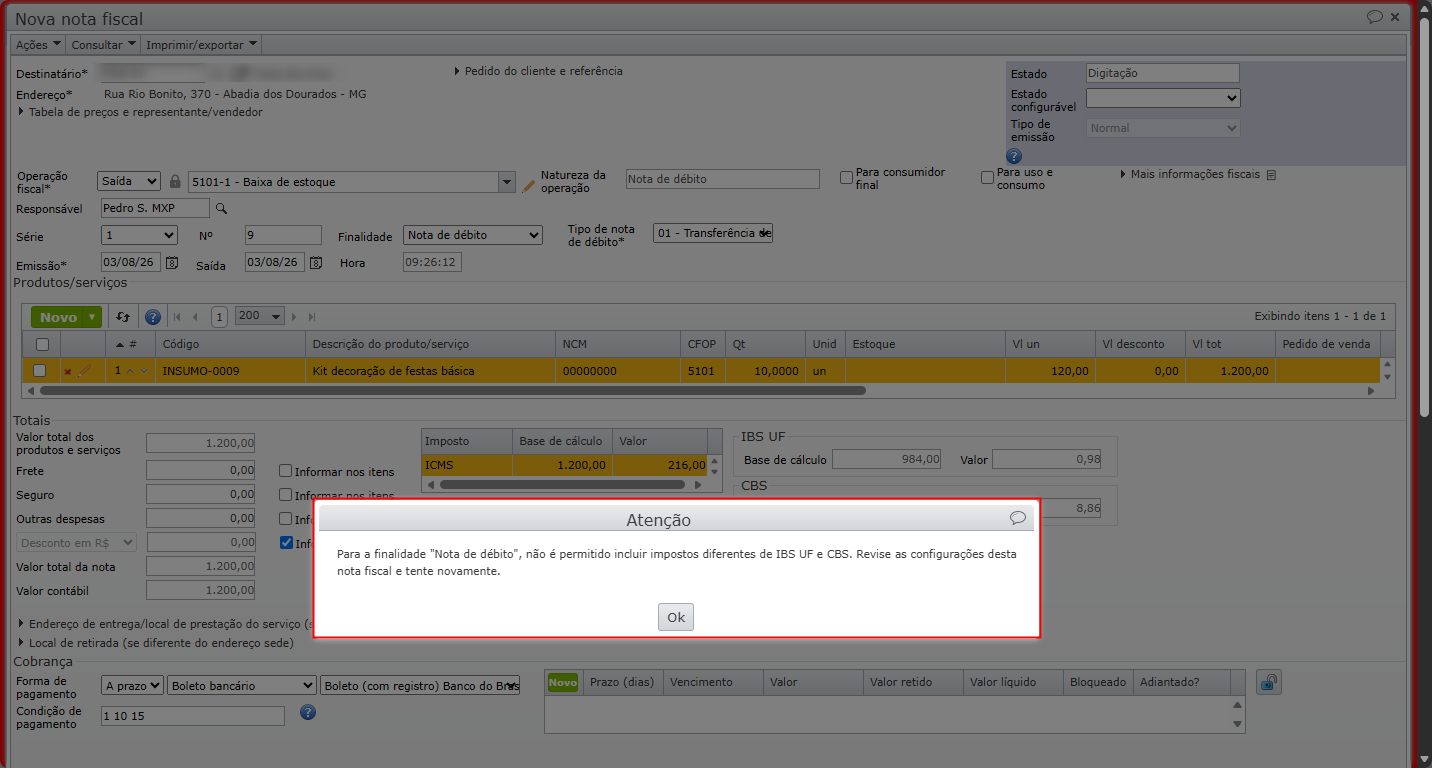Click the Natureza da operação text field
1432x768 pixels.
coord(722,179)
